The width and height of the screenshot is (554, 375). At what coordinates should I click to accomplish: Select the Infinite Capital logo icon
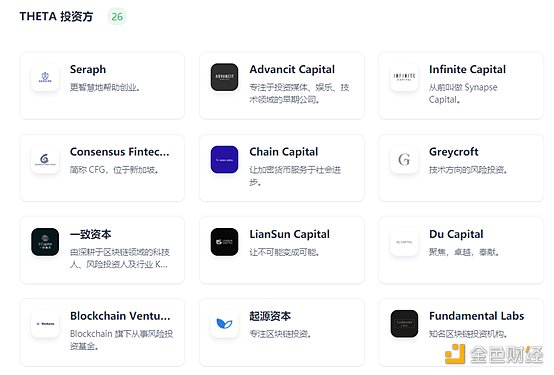point(404,77)
